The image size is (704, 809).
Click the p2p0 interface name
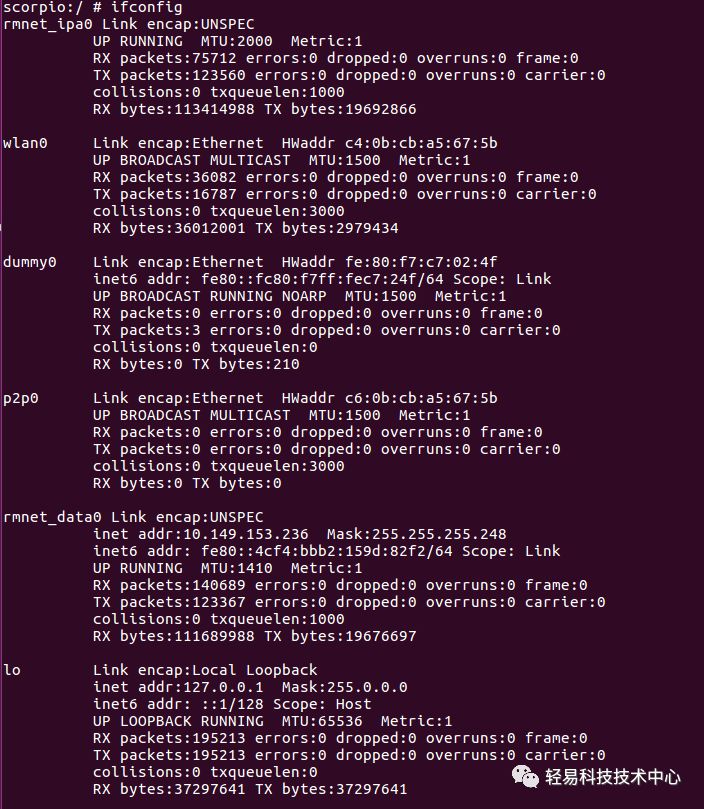point(21,399)
